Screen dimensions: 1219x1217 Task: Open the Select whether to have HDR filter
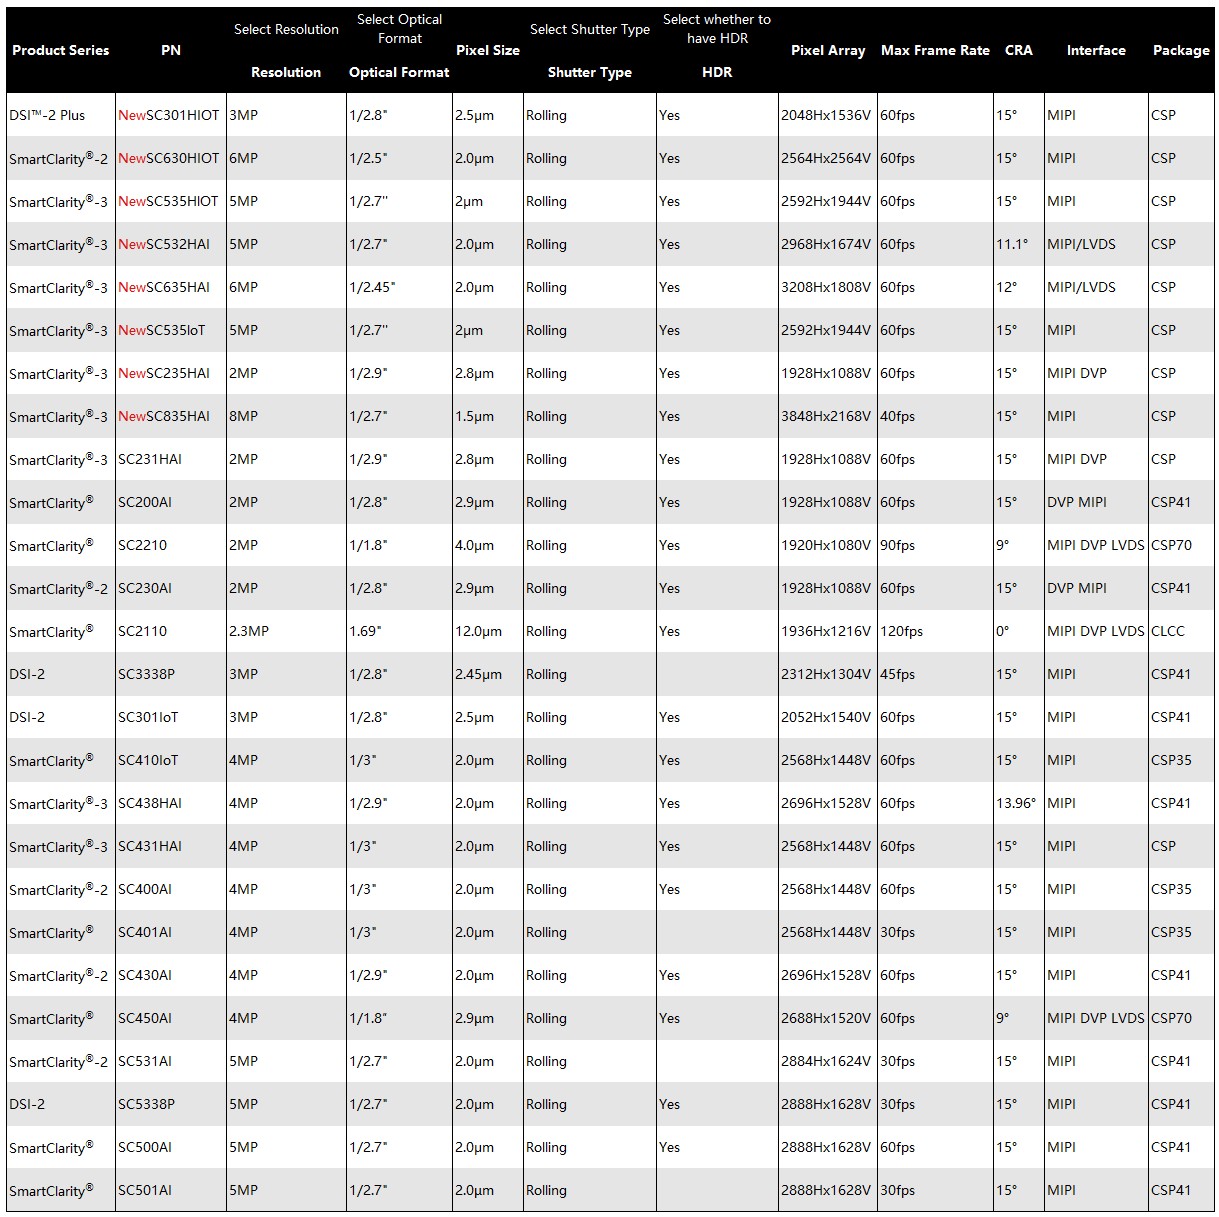(717, 29)
